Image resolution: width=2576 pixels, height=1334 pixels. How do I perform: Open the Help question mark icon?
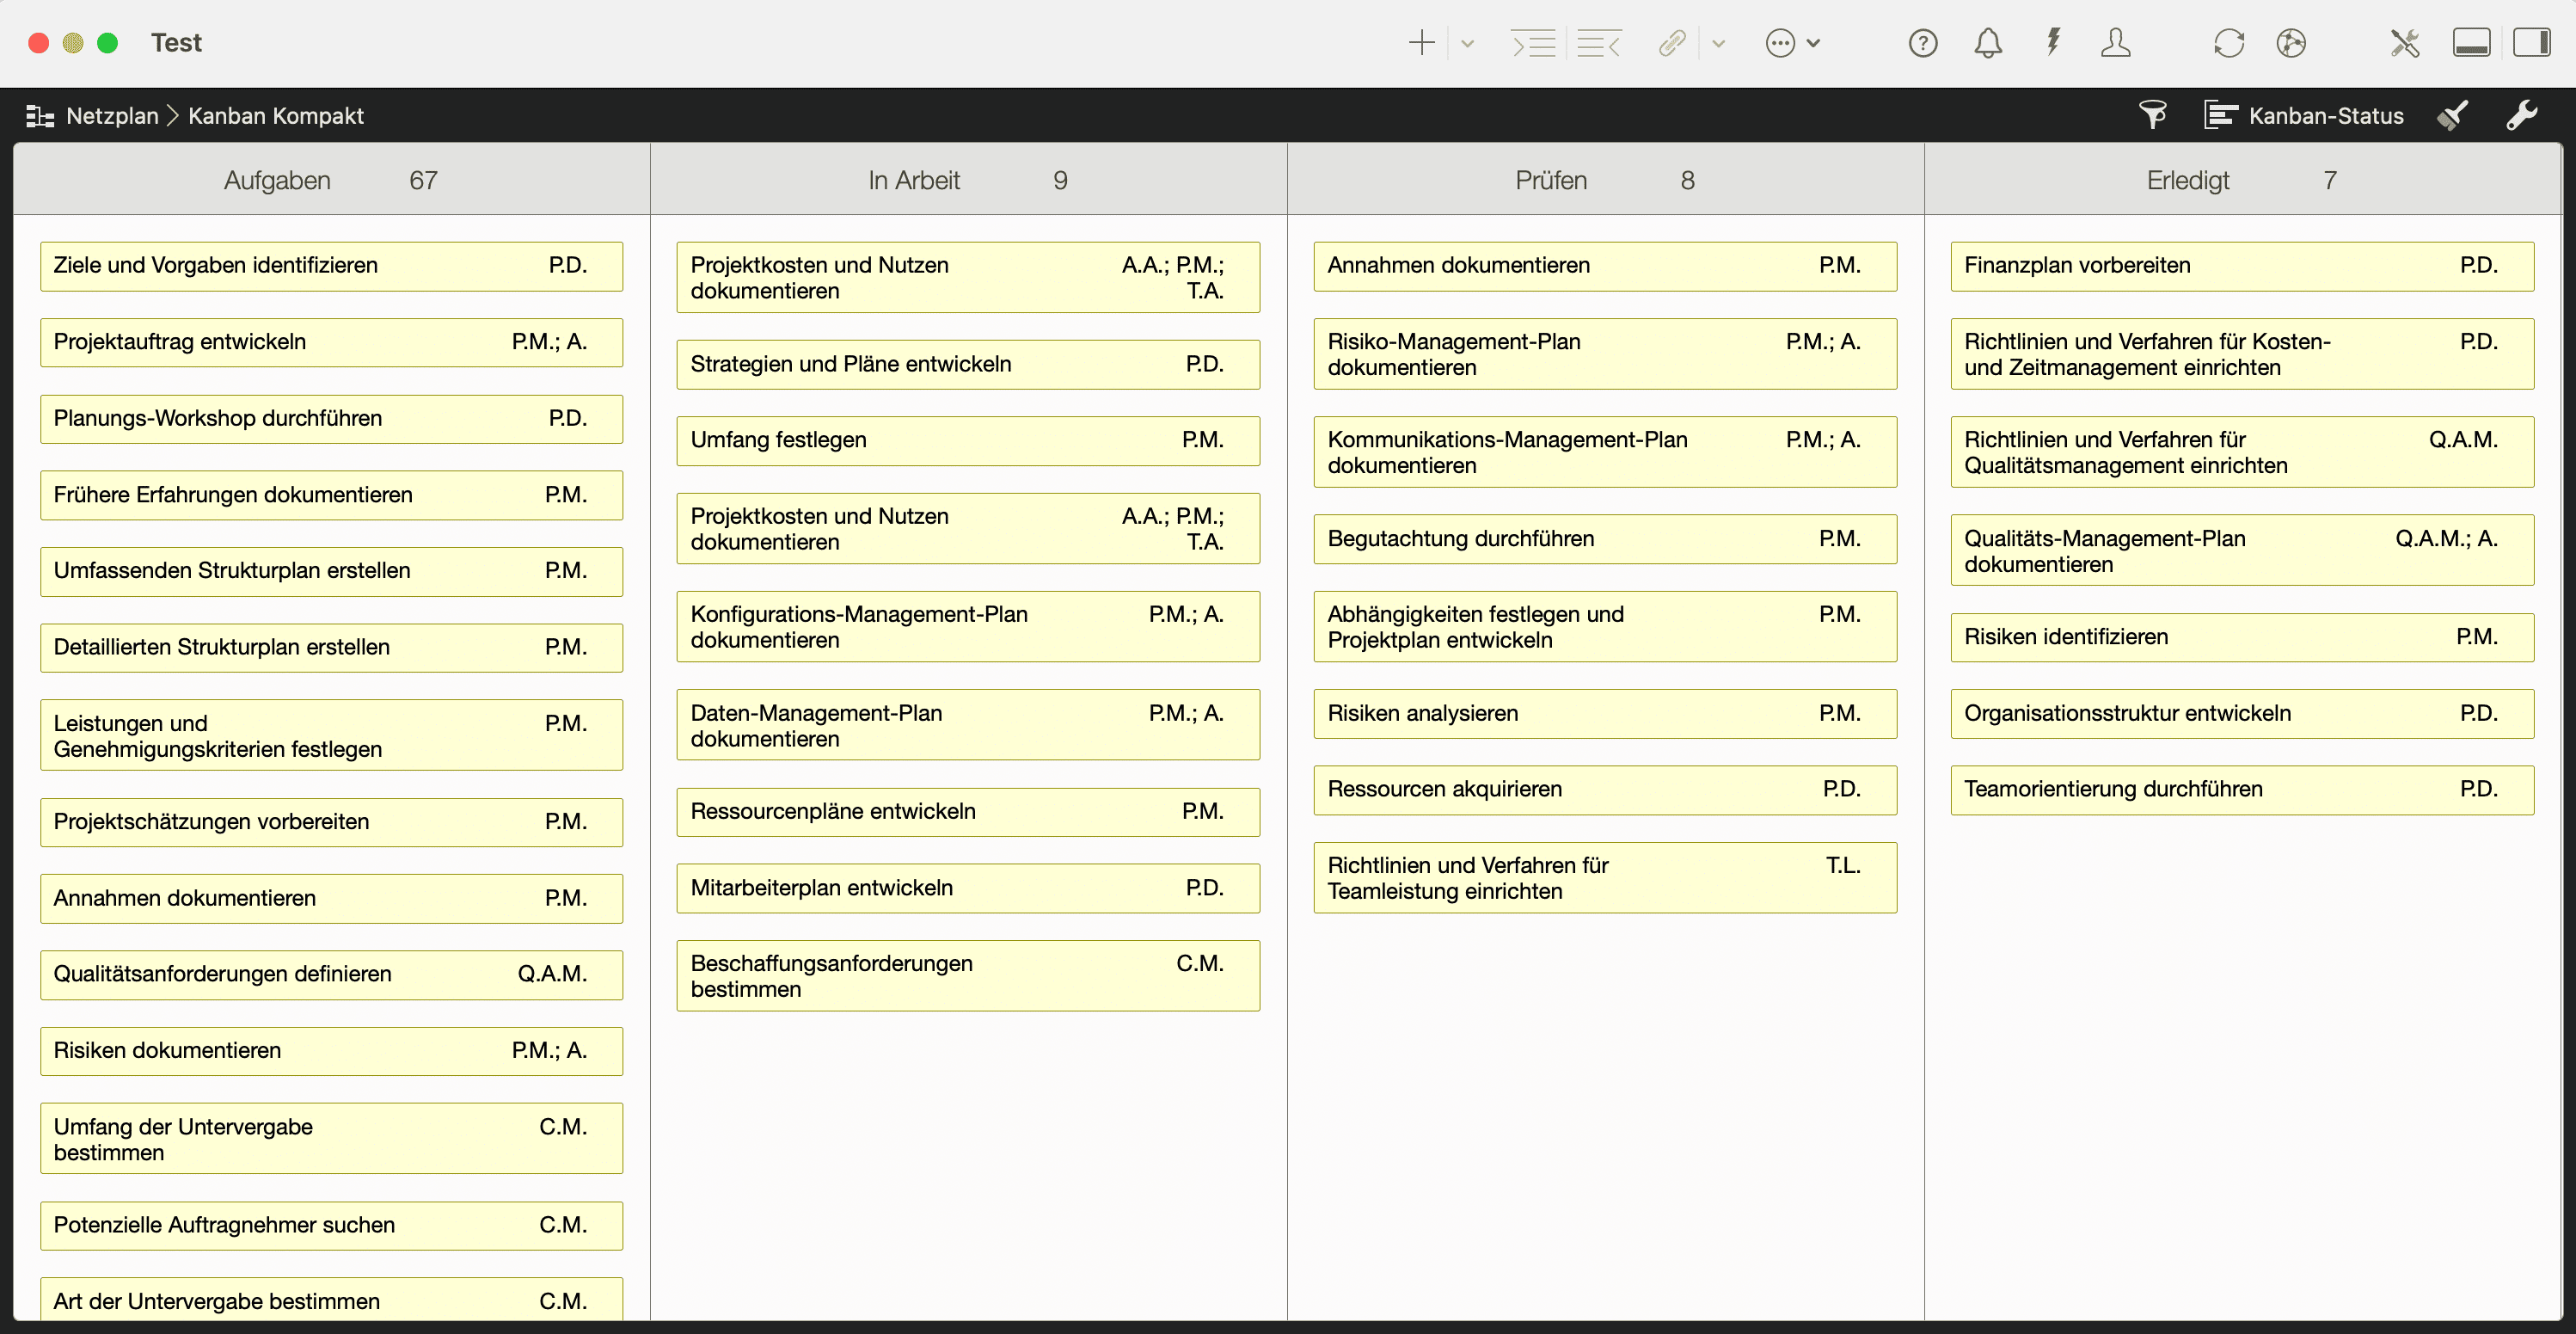pos(1922,43)
